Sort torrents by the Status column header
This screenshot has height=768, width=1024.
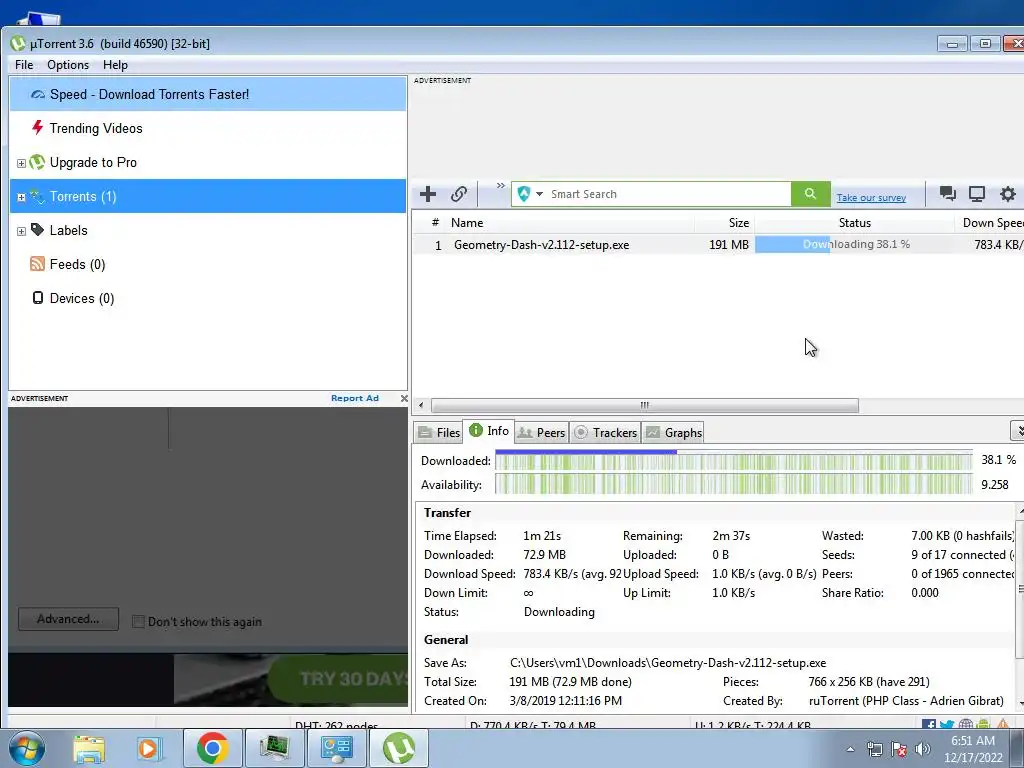(x=854, y=223)
